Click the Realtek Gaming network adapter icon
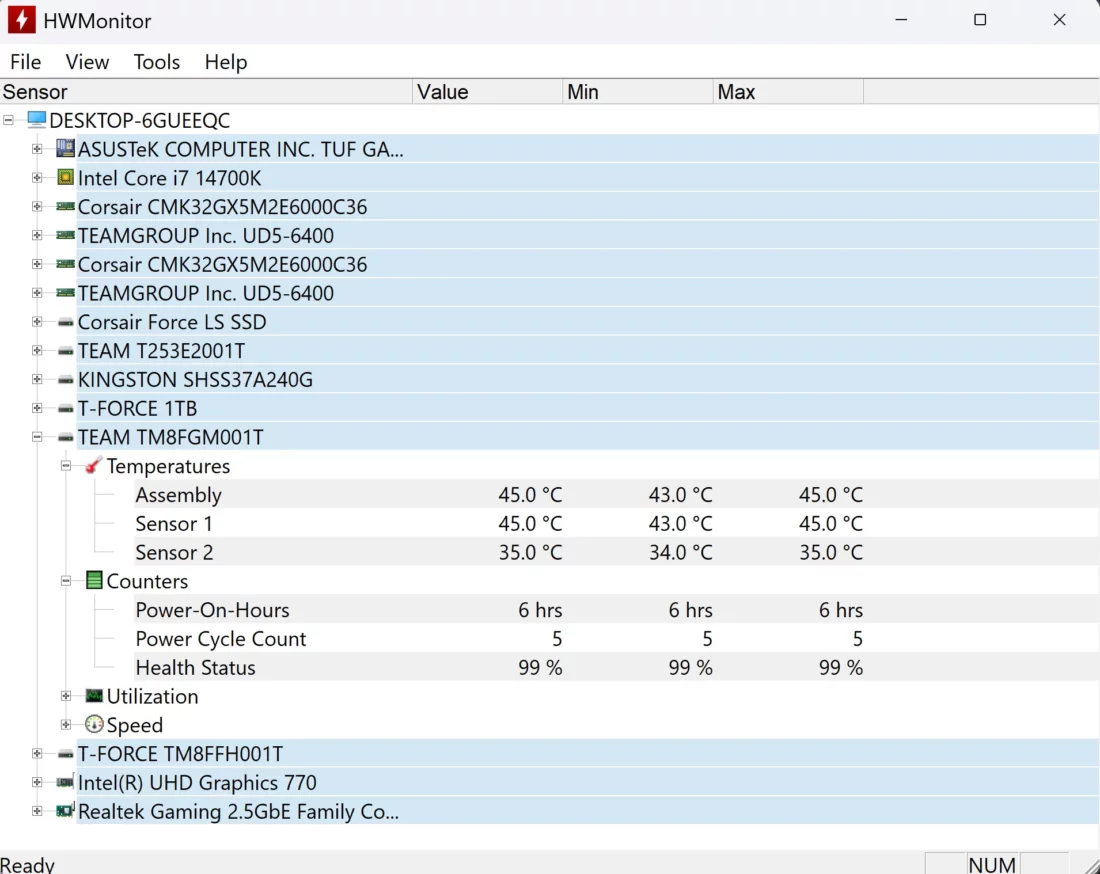This screenshot has height=874, width=1100. [x=65, y=810]
